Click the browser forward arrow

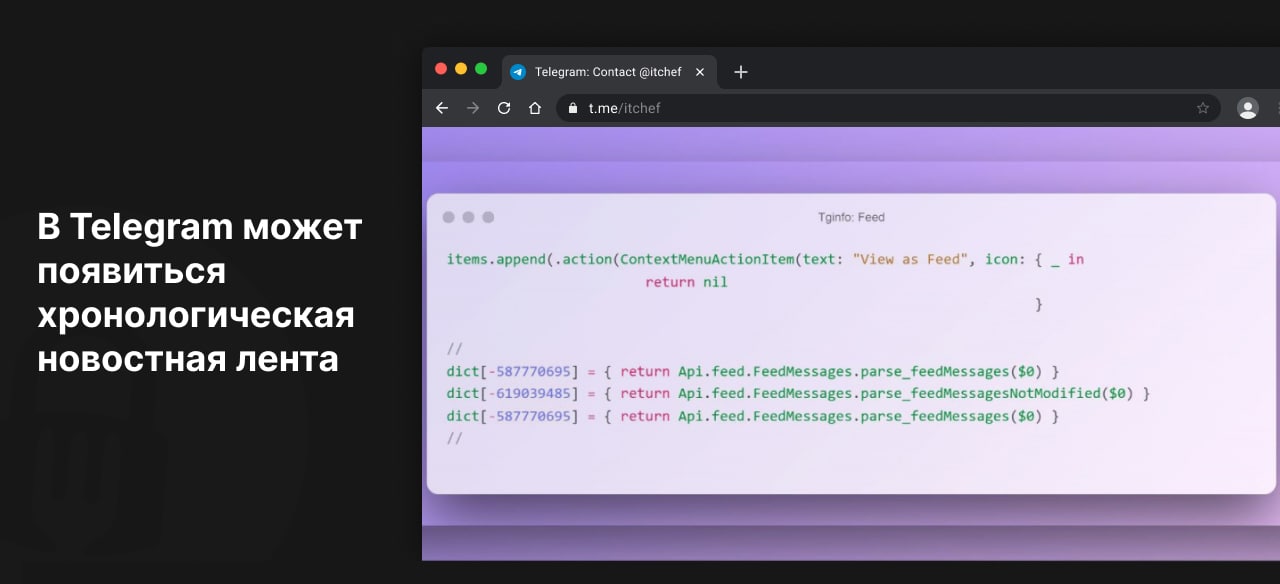pos(473,108)
